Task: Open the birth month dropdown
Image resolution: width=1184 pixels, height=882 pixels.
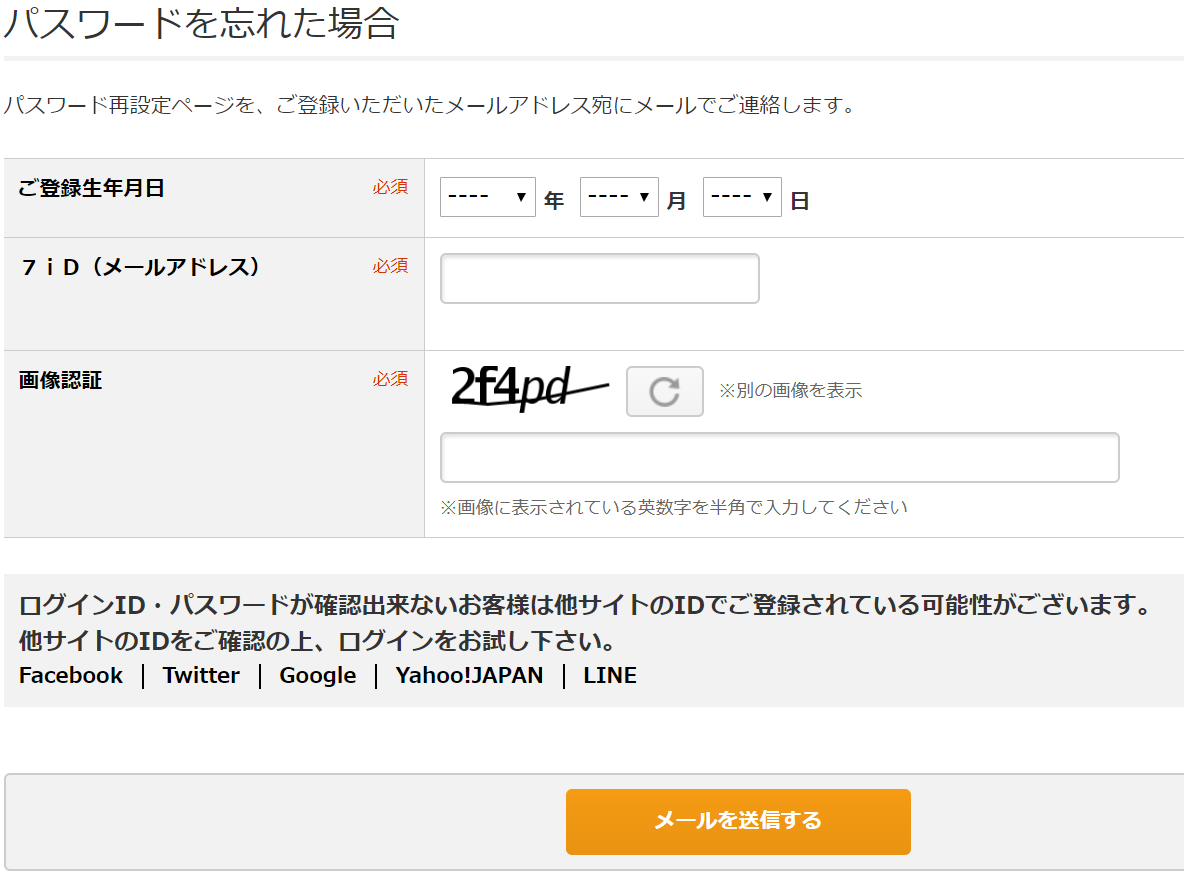Action: (x=619, y=198)
